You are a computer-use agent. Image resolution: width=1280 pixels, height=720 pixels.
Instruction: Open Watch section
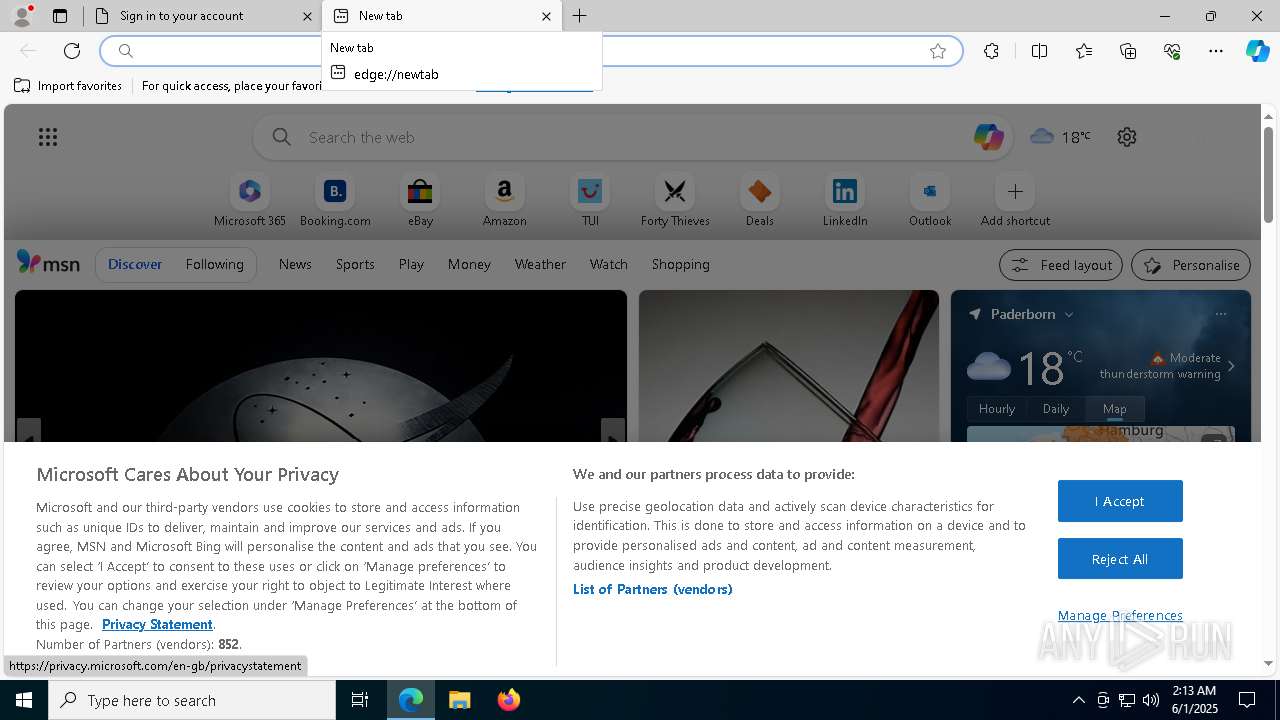pos(609,264)
